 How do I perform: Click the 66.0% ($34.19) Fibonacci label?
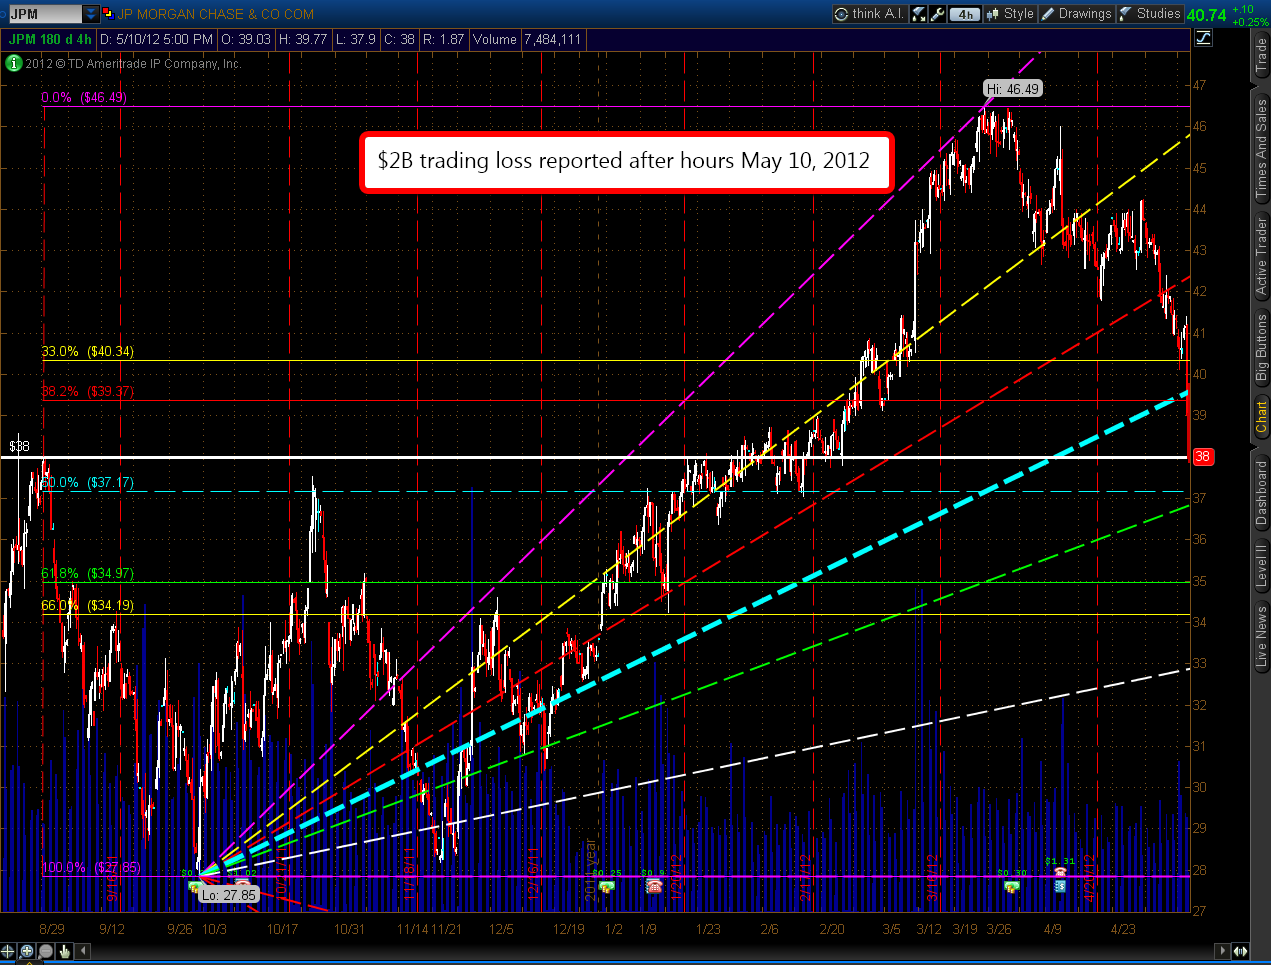tap(87, 605)
